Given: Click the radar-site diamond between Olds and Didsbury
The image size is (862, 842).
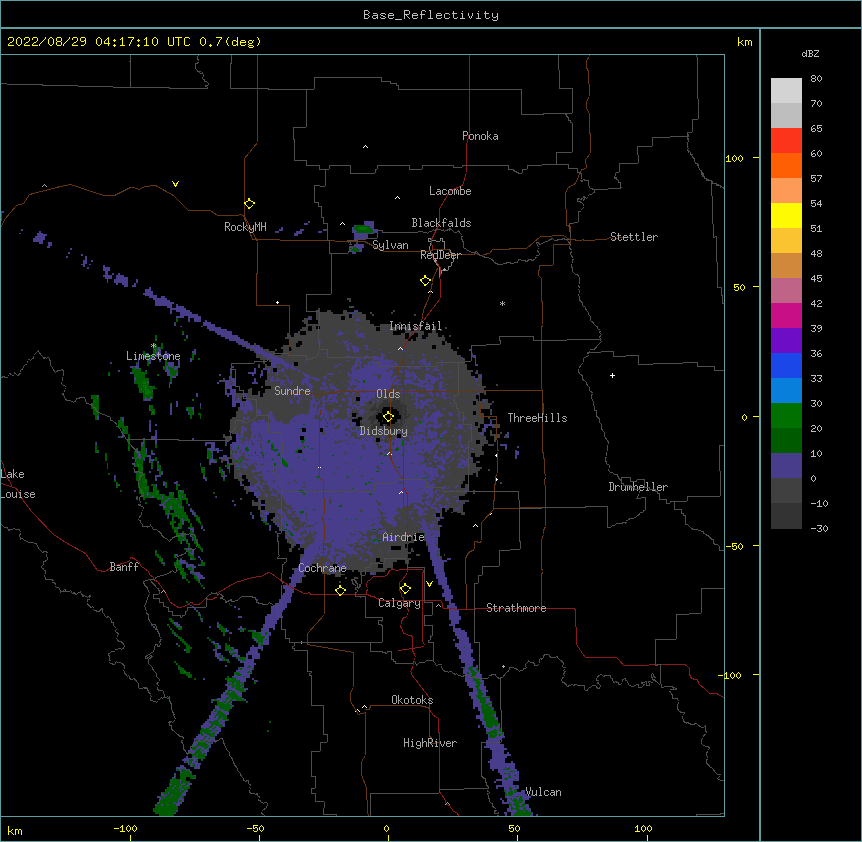Looking at the screenshot, I should (x=388, y=417).
